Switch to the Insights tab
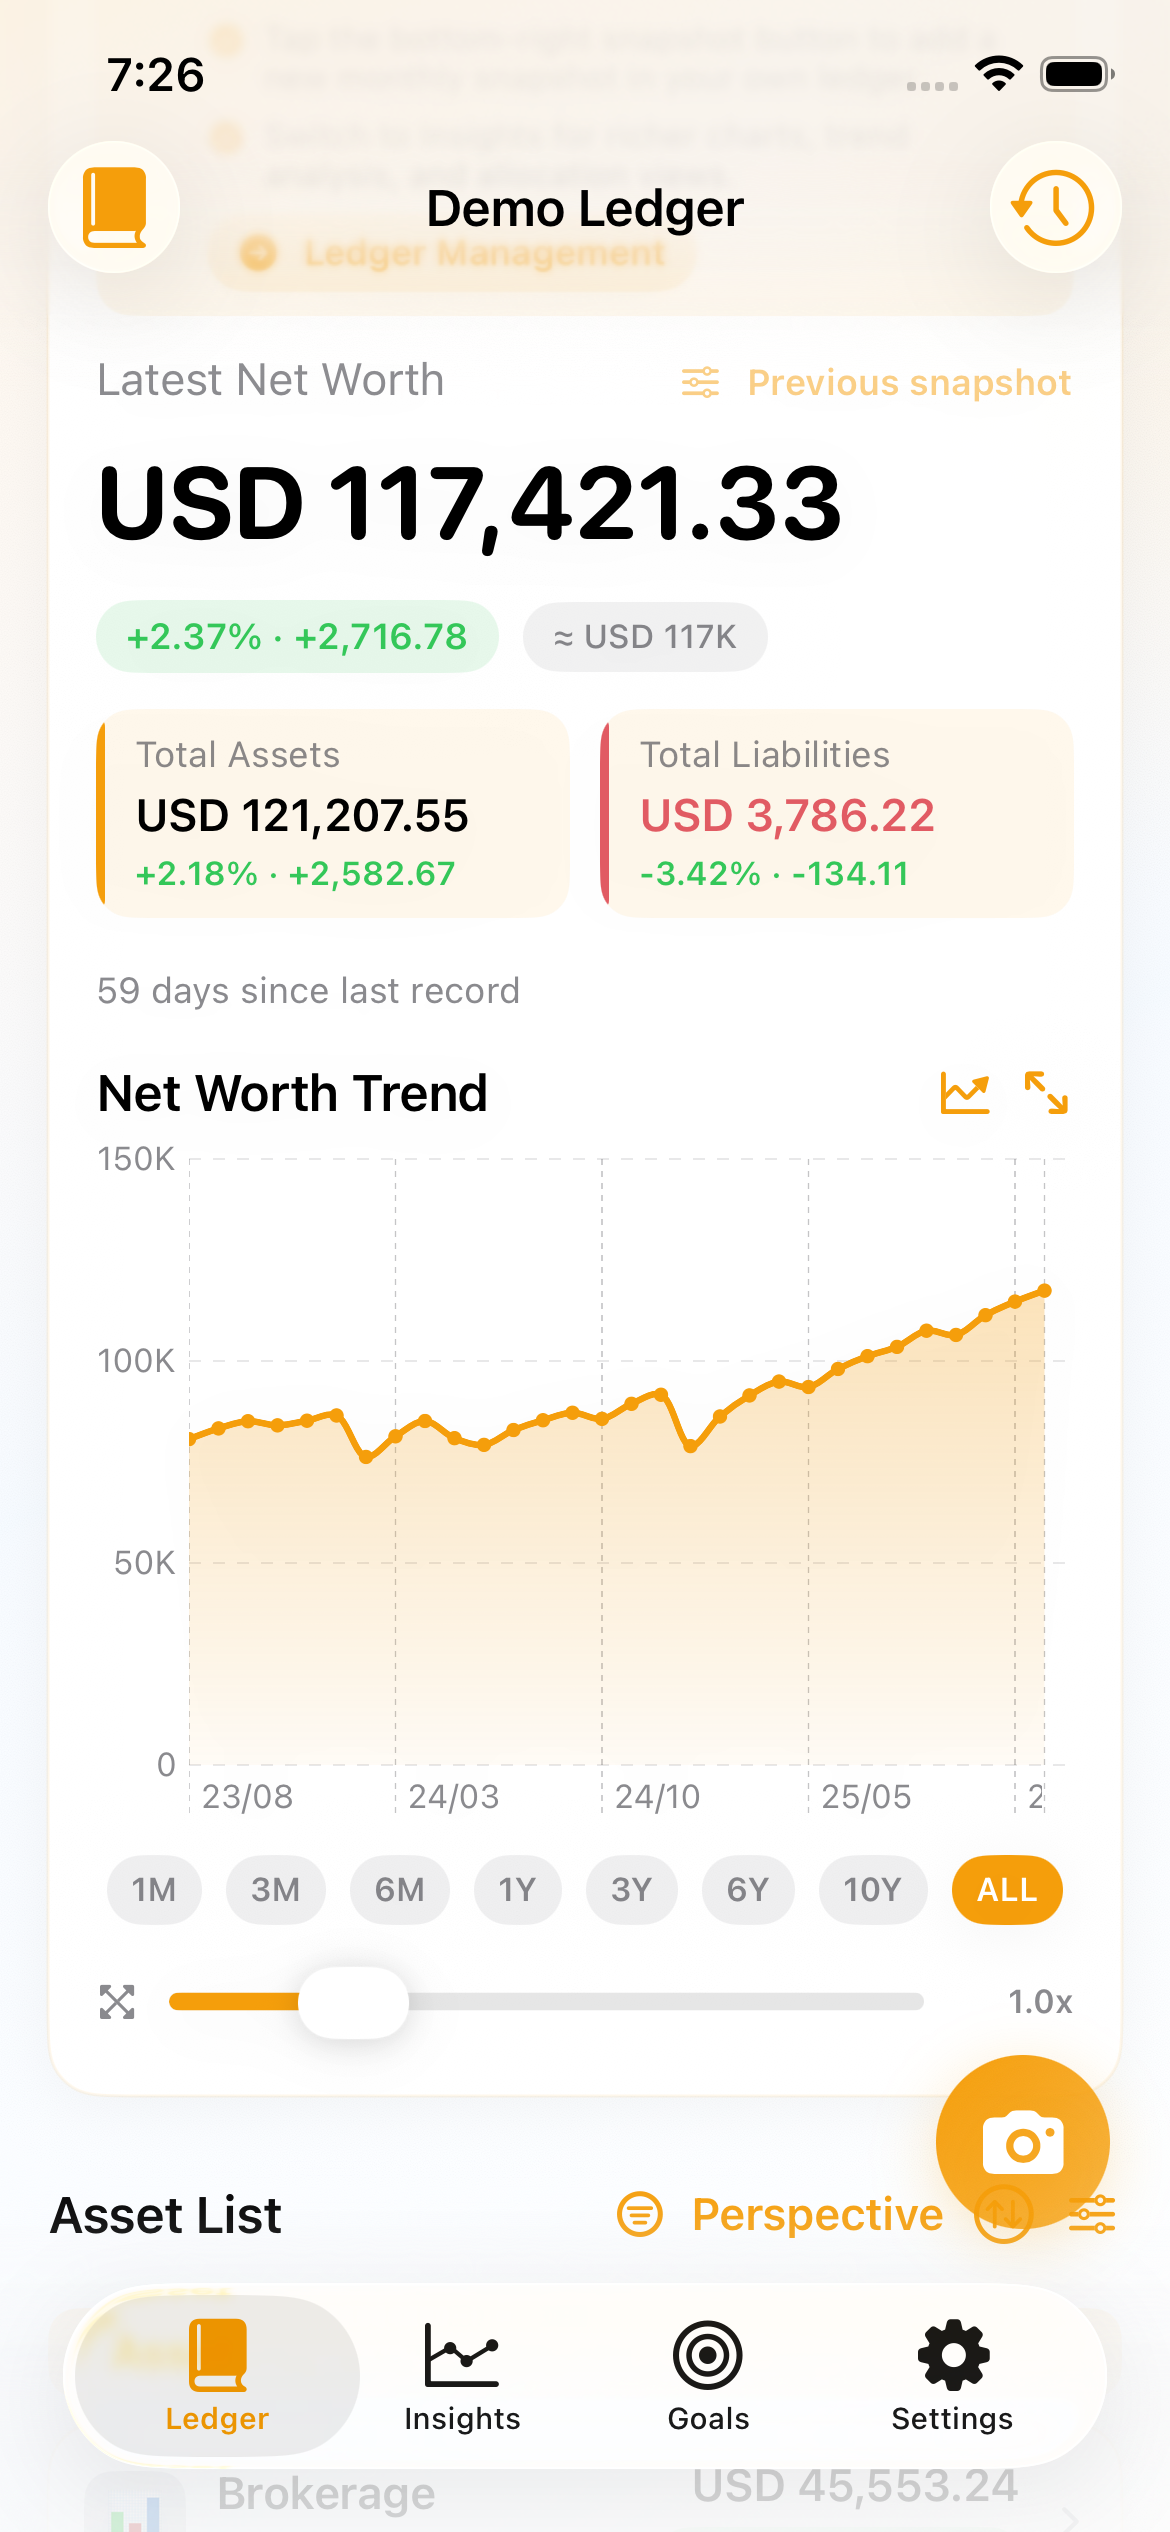 point(462,2376)
